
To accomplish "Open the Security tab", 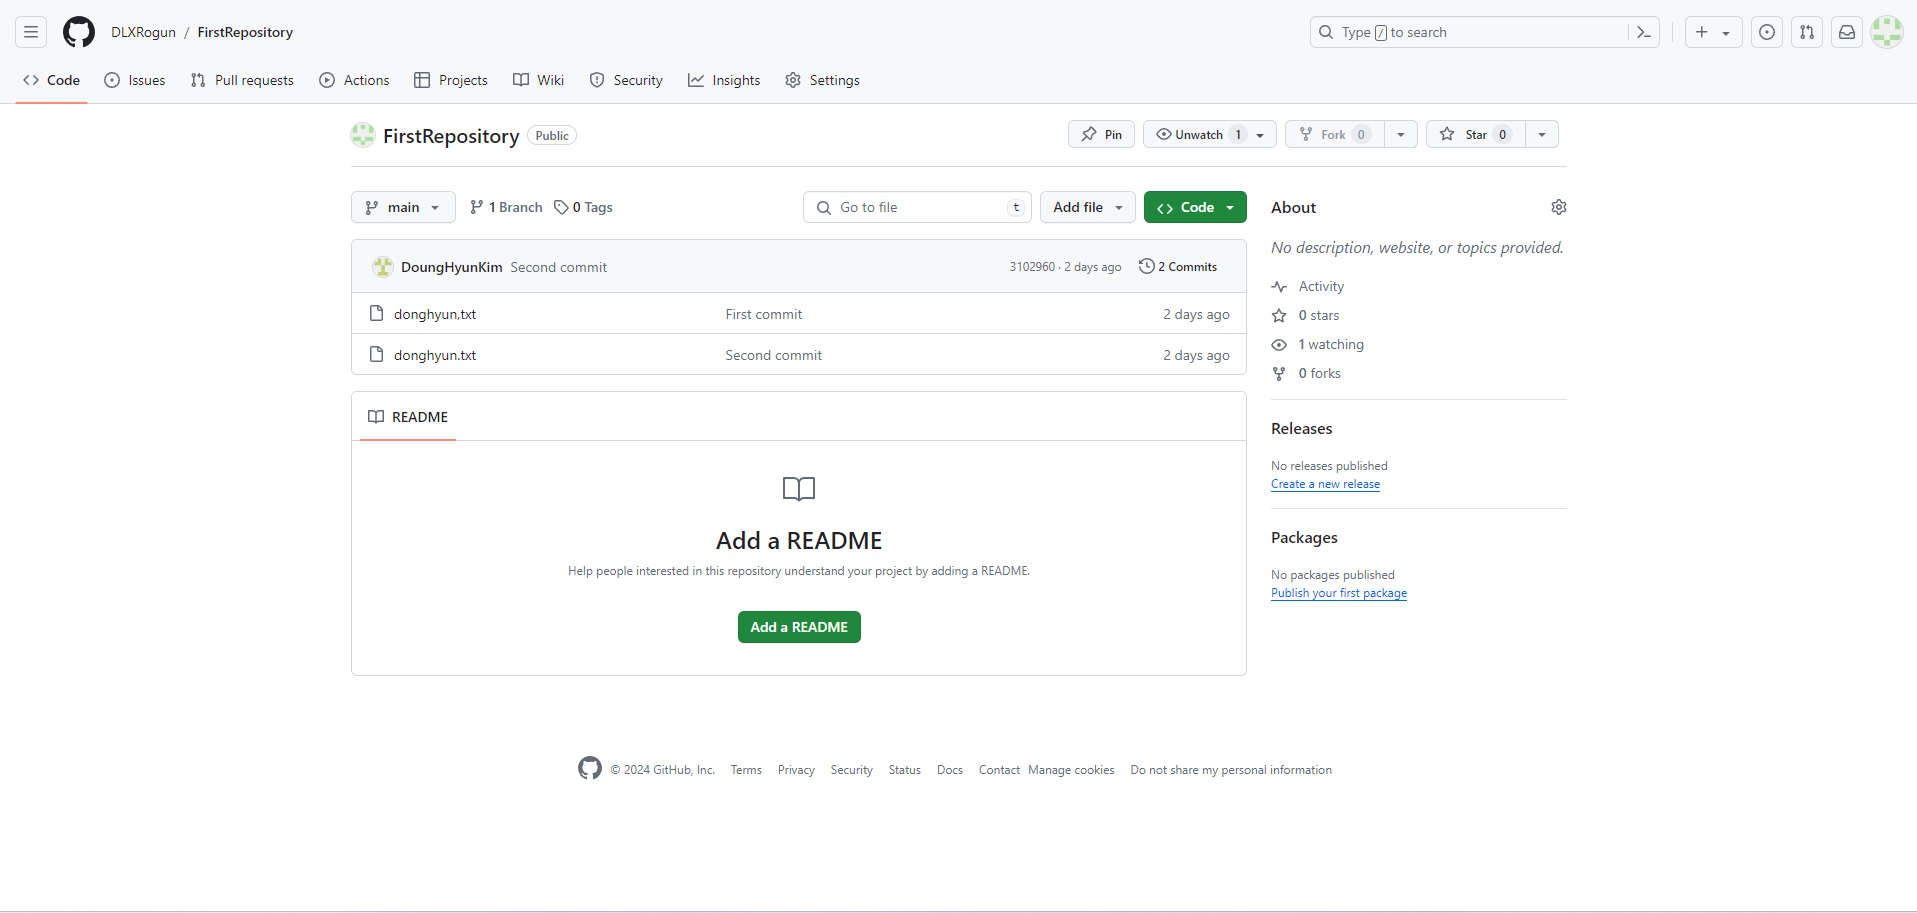I will click(626, 80).
